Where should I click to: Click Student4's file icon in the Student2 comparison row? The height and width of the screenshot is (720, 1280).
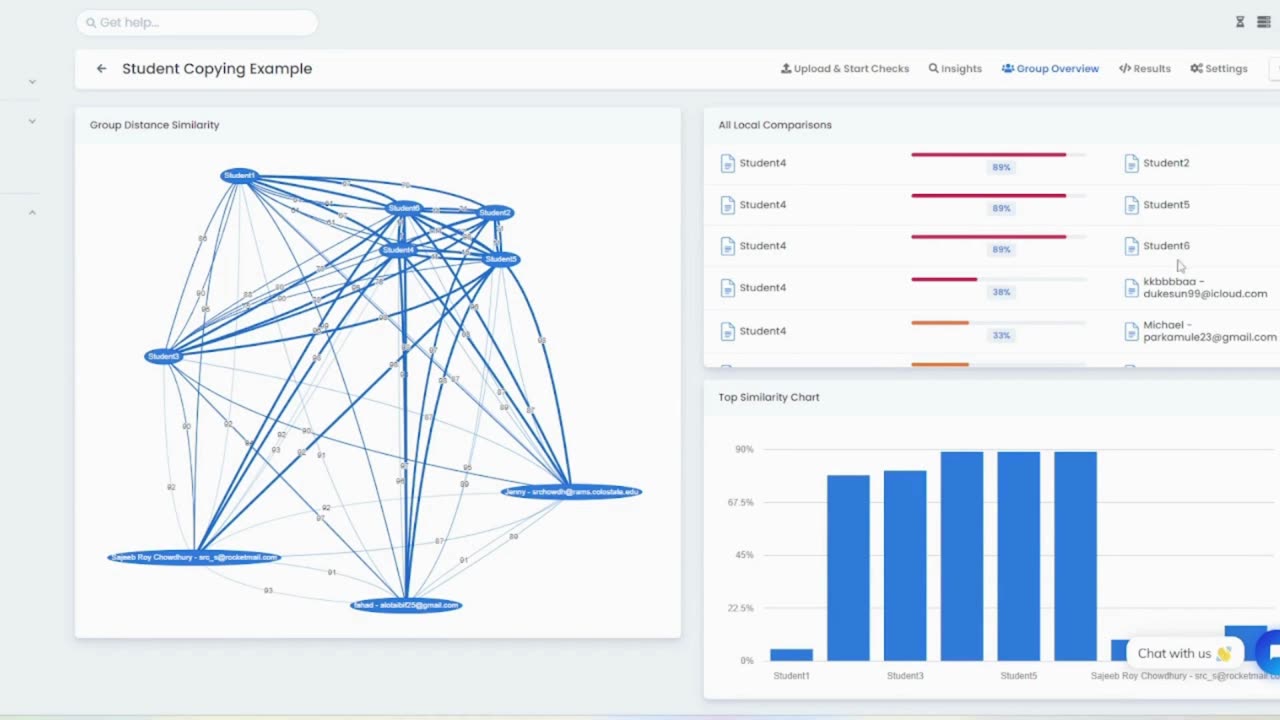pos(727,163)
